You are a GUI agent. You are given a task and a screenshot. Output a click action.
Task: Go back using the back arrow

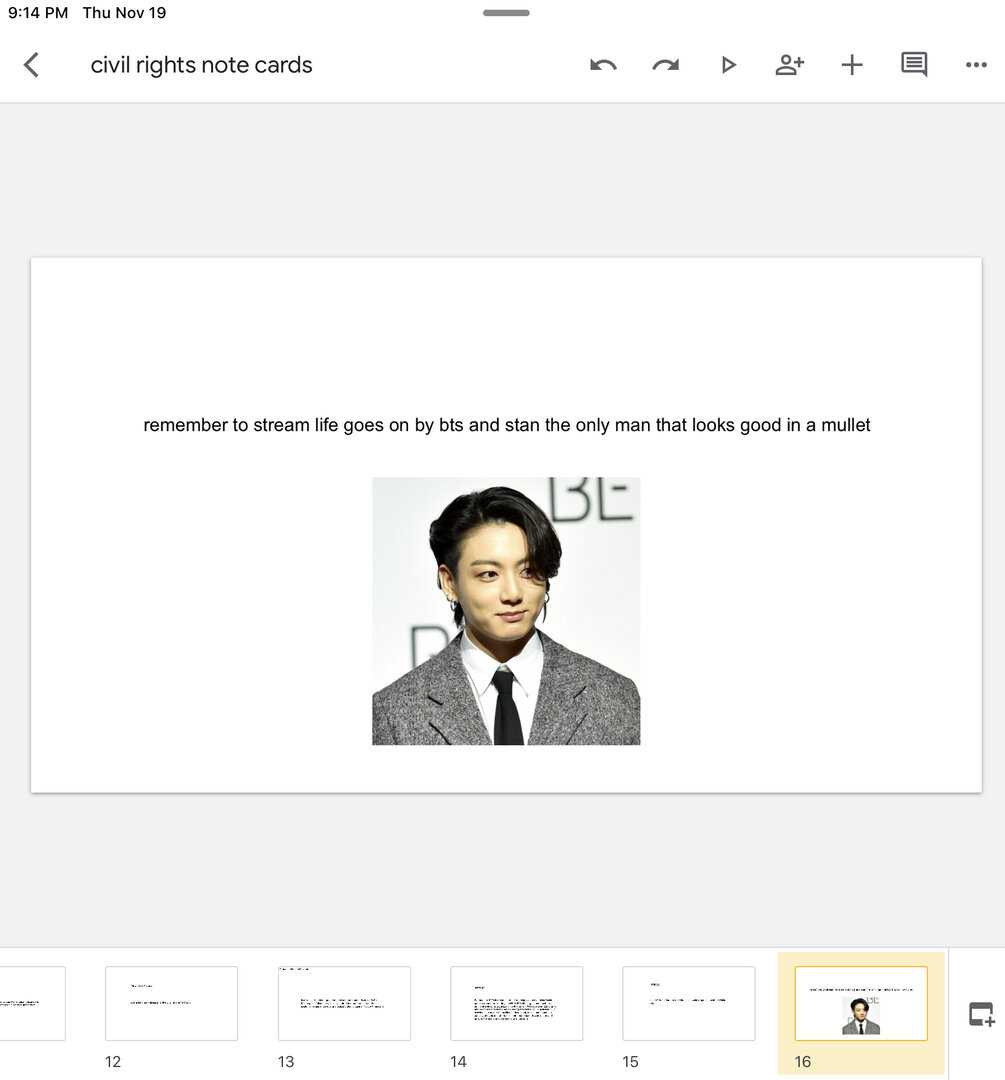point(31,65)
